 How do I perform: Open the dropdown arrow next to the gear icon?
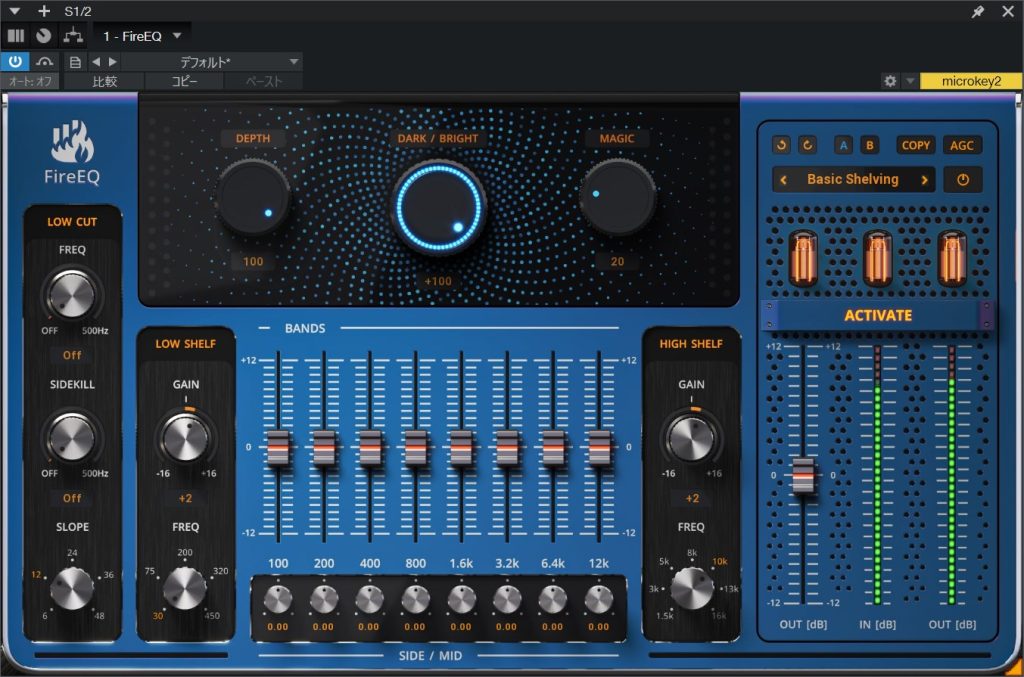click(x=909, y=81)
